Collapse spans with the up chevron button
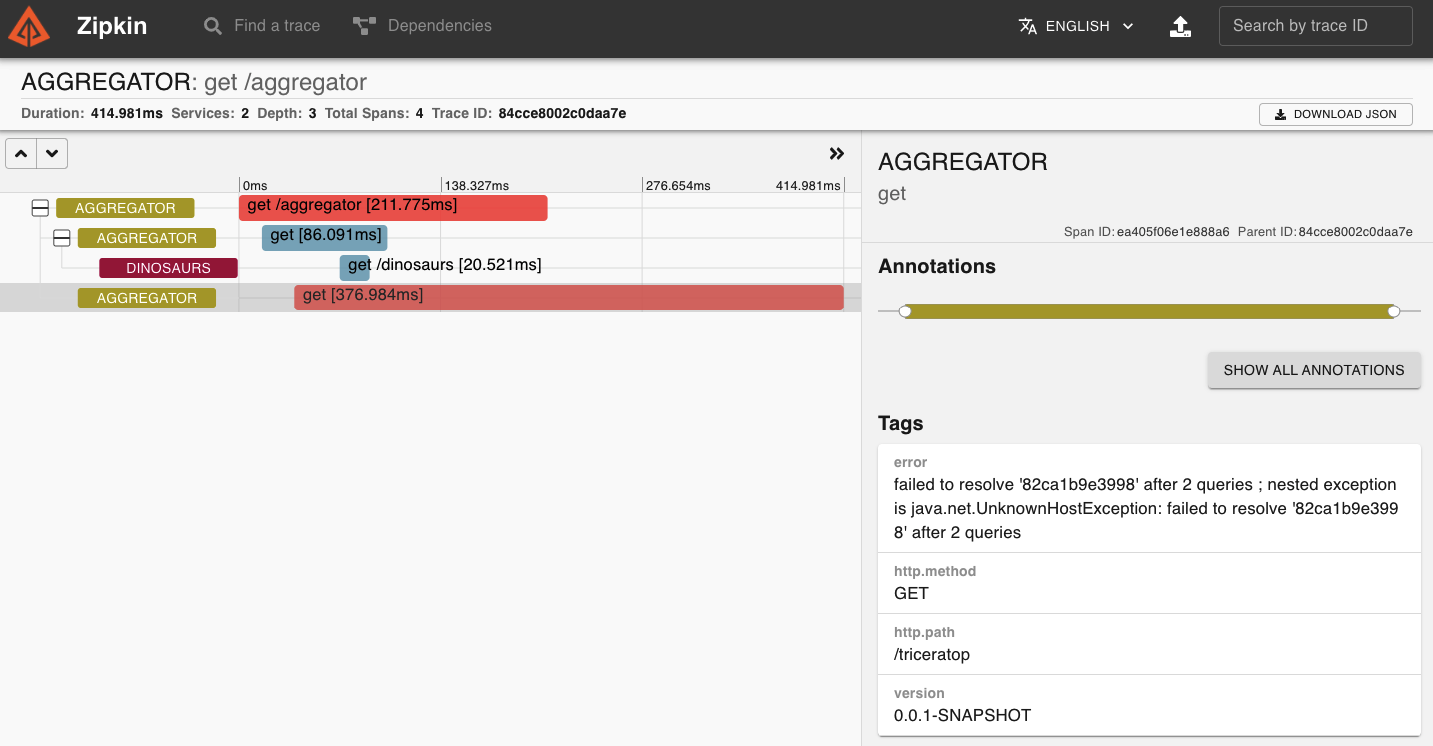This screenshot has height=746, width=1433. click(22, 154)
